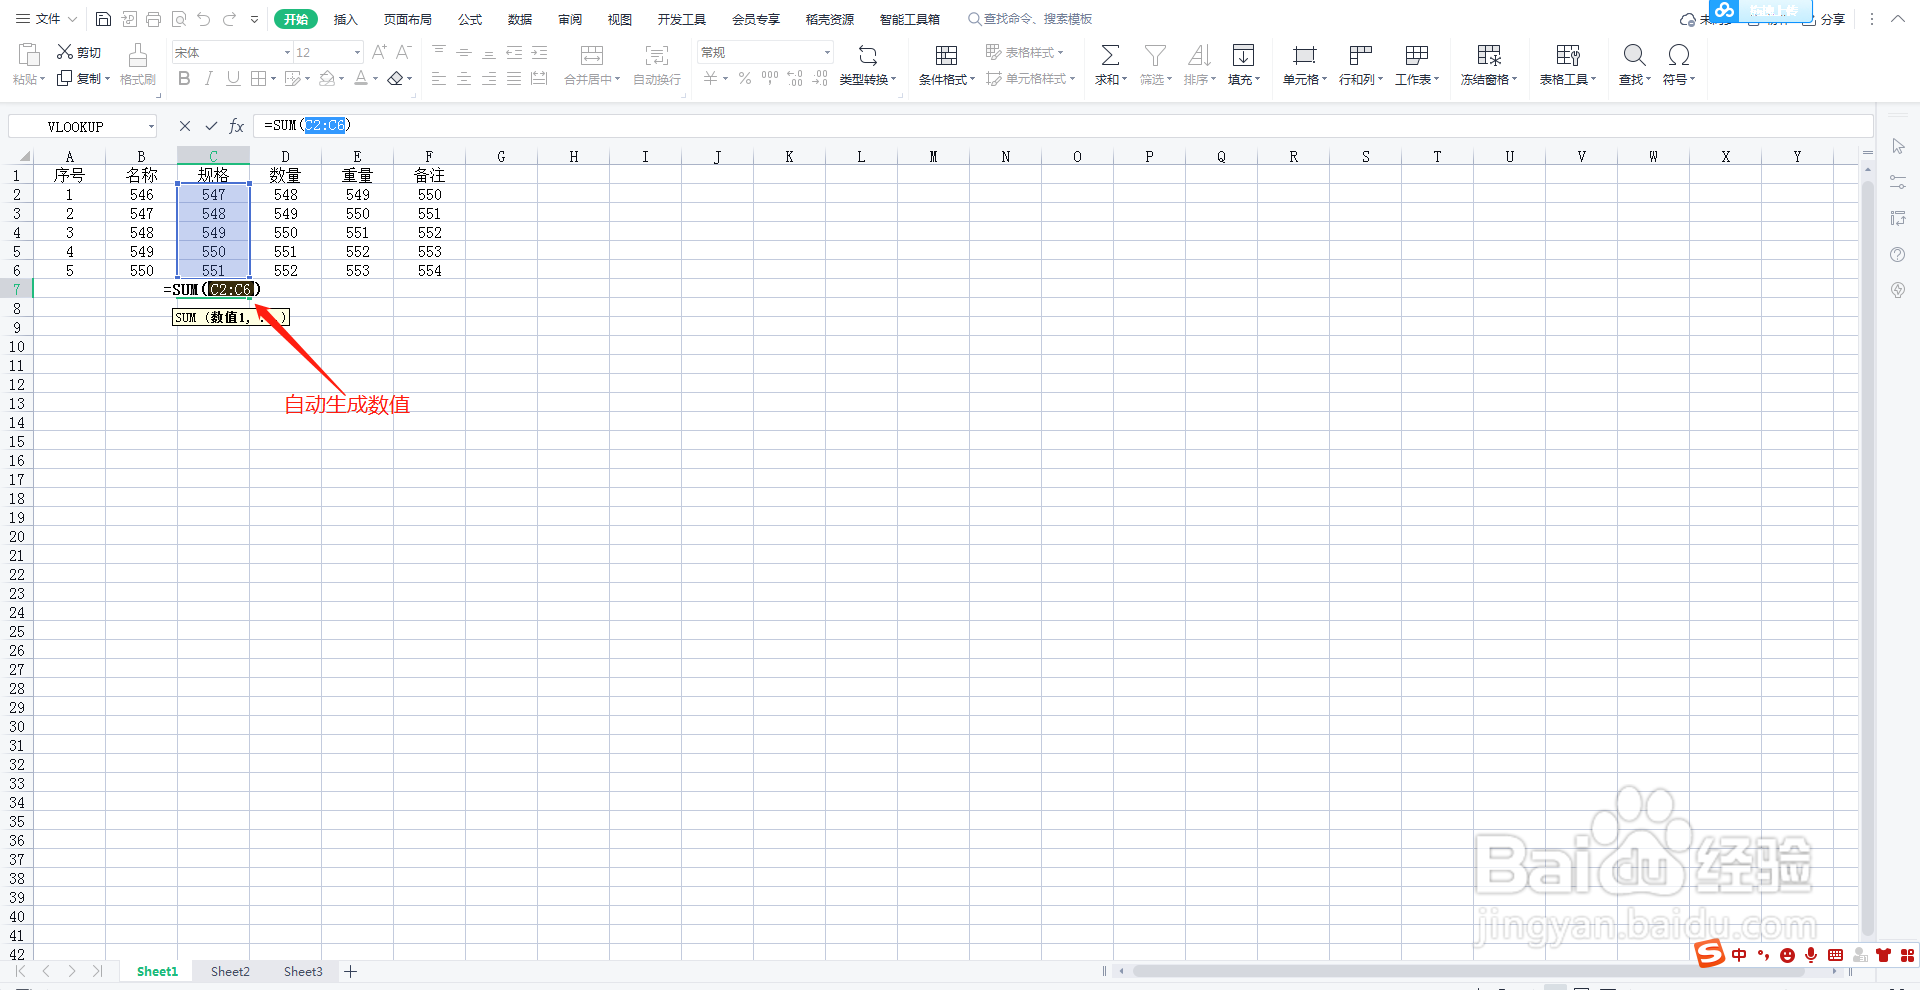The height and width of the screenshot is (990, 1920).
Task: Open the File (文件) menu dropdown
Action: coord(47,19)
